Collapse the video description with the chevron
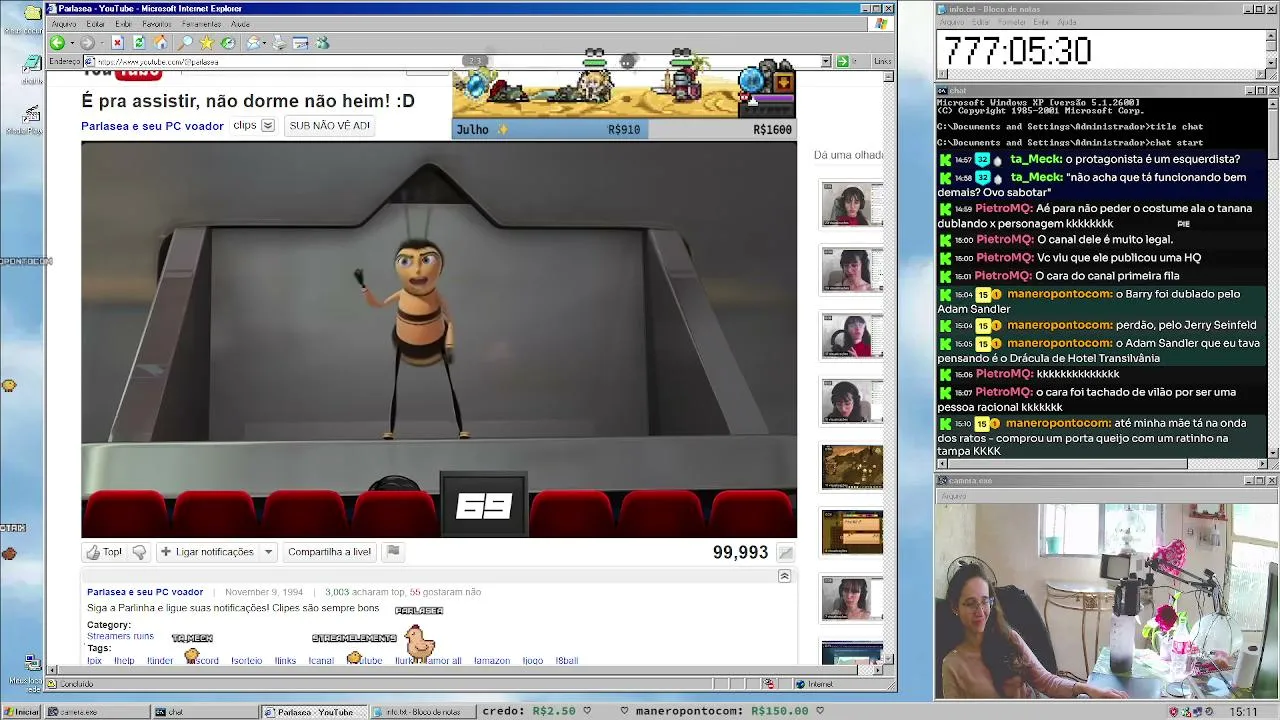1280x720 pixels. (x=784, y=576)
